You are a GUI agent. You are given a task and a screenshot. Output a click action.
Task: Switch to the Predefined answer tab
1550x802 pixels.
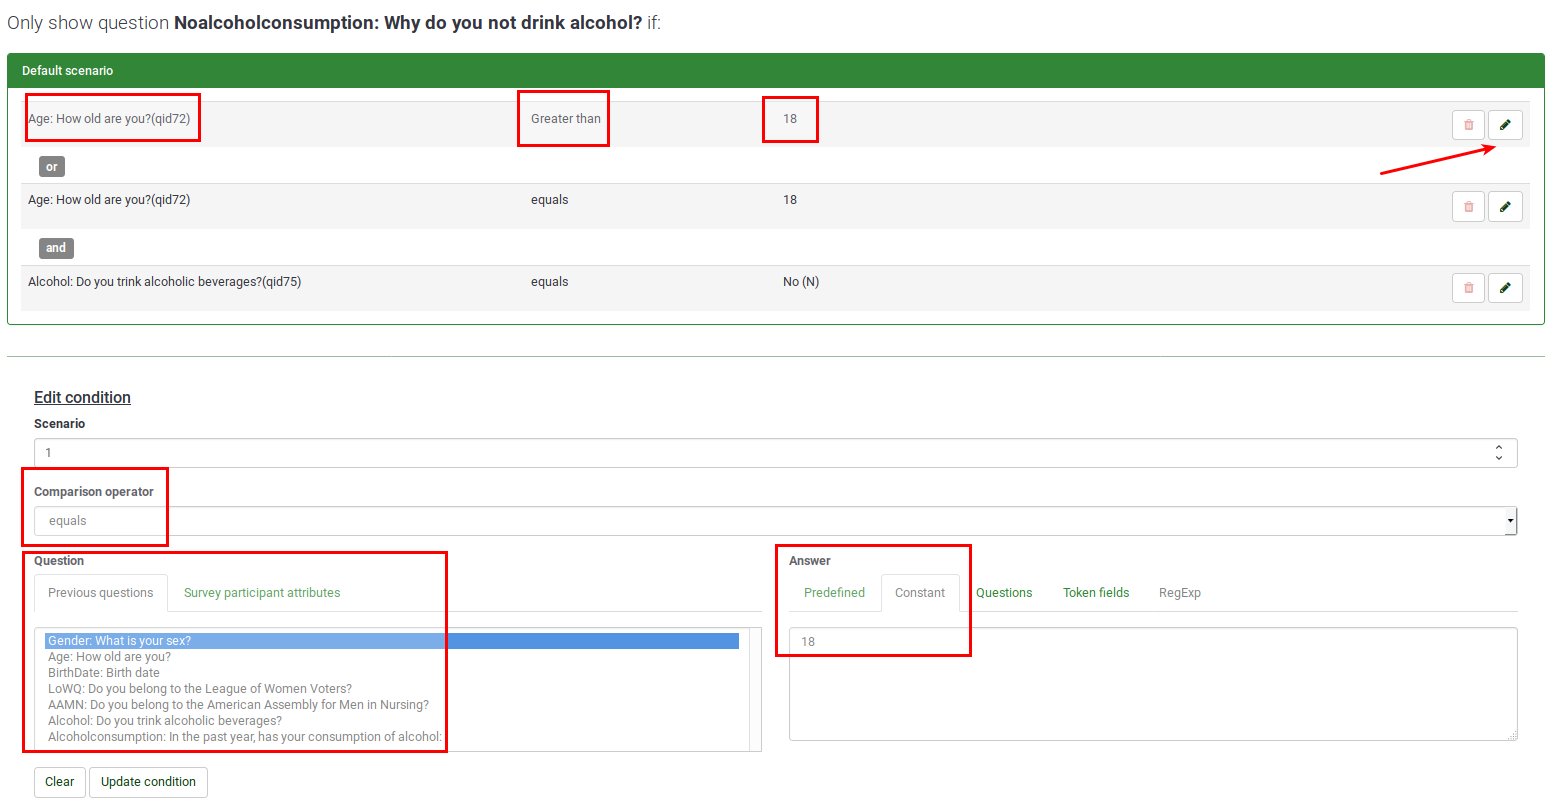[x=834, y=593]
